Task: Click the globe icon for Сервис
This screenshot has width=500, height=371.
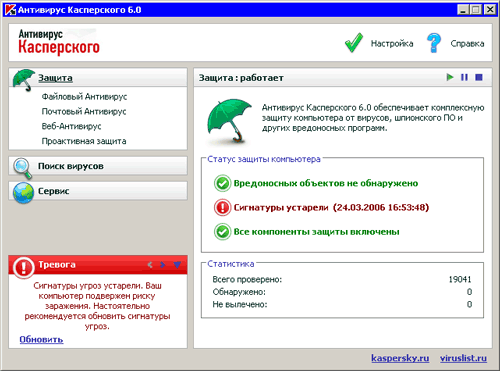Action: 23,192
